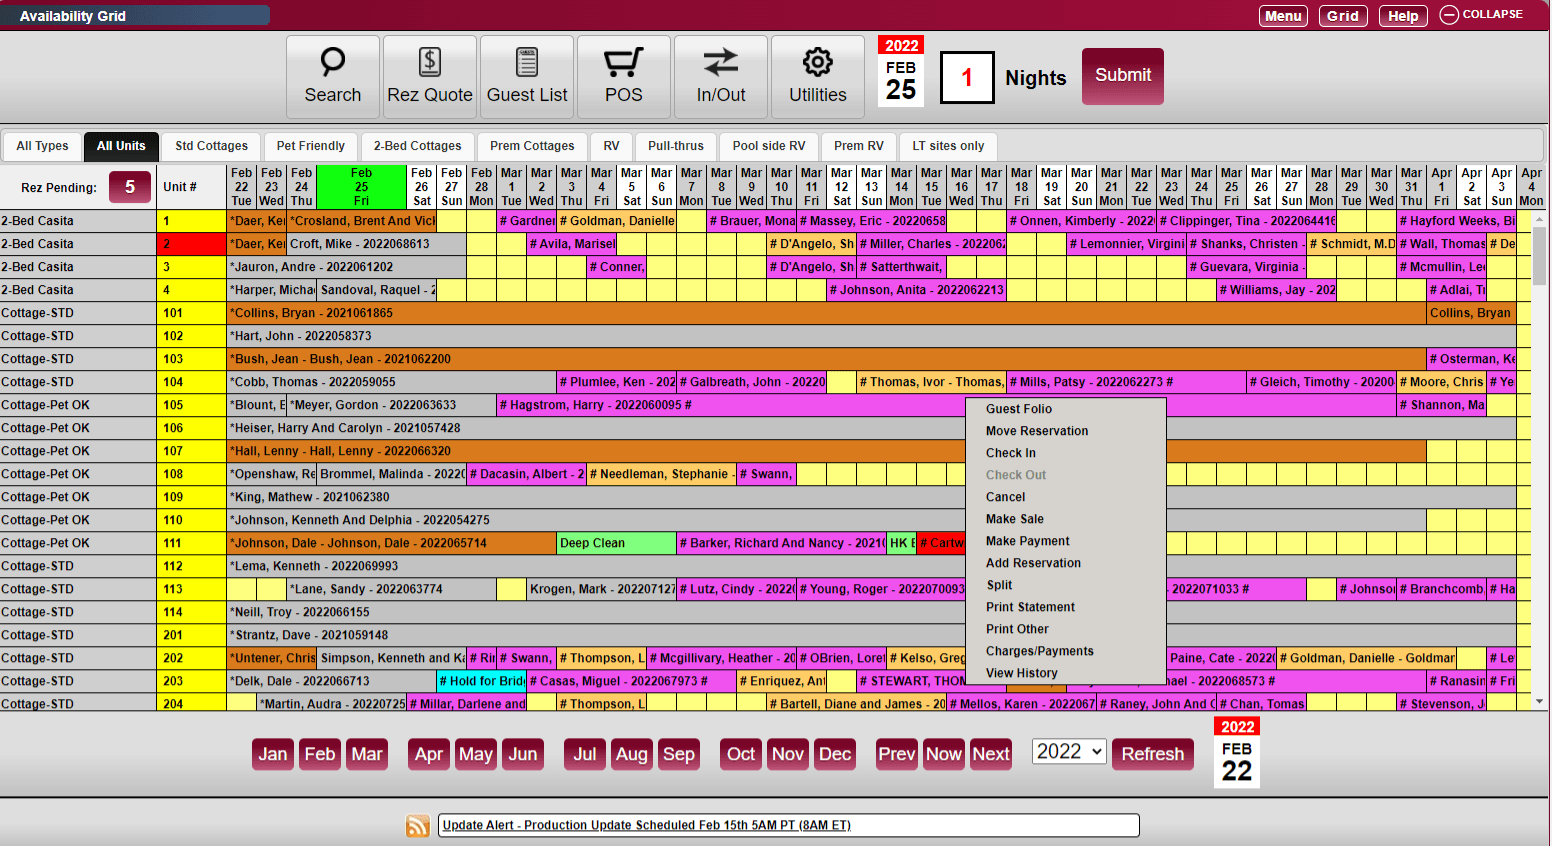Image resolution: width=1552 pixels, height=846 pixels.
Task: Open the Guest List
Action: 527,77
